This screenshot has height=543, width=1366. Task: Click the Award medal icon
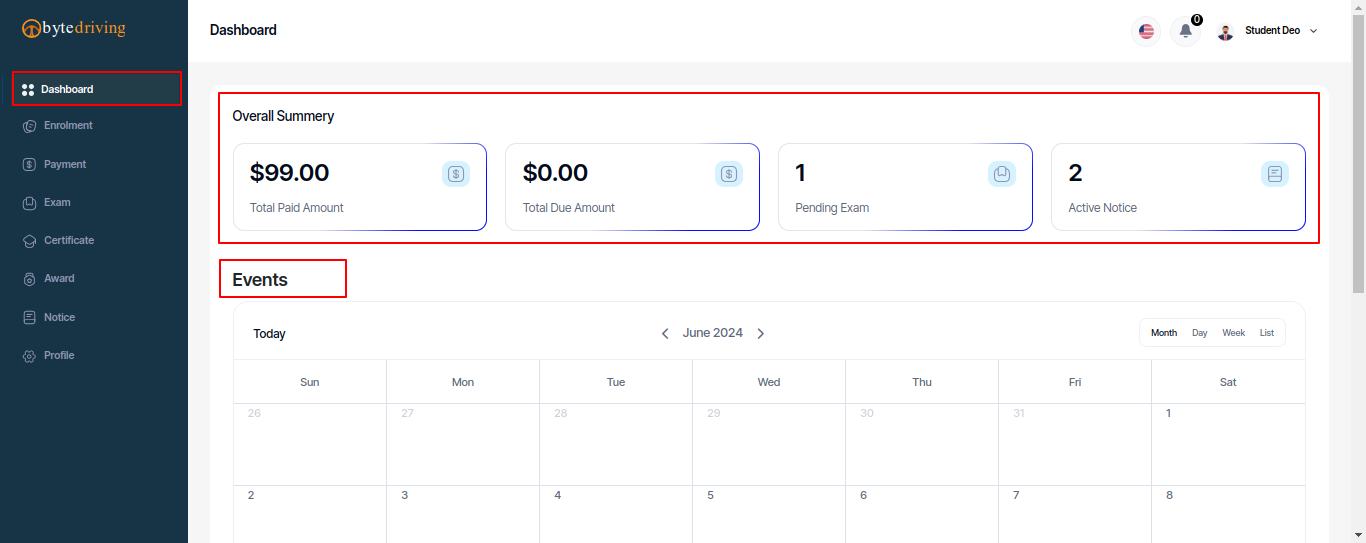point(29,279)
